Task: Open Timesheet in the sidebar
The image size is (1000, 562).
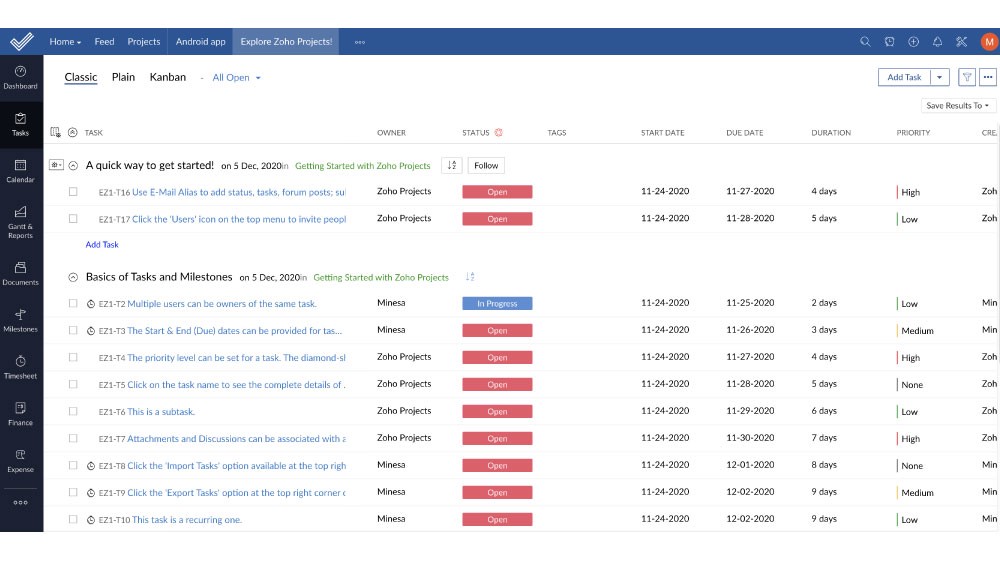Action: point(20,367)
